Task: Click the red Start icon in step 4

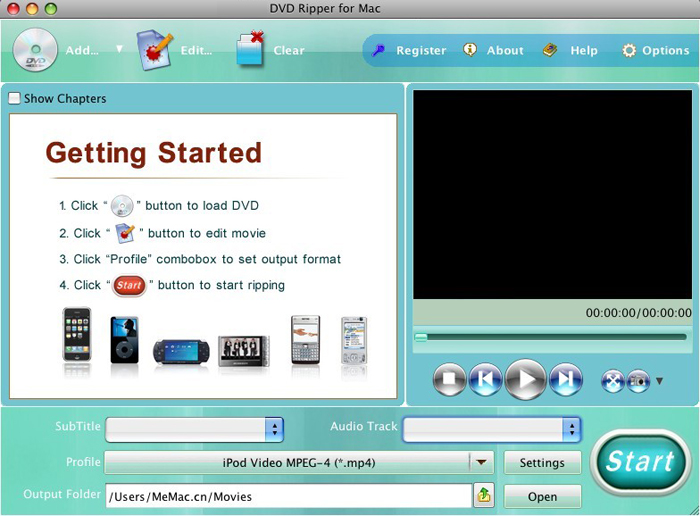Action: [129, 286]
